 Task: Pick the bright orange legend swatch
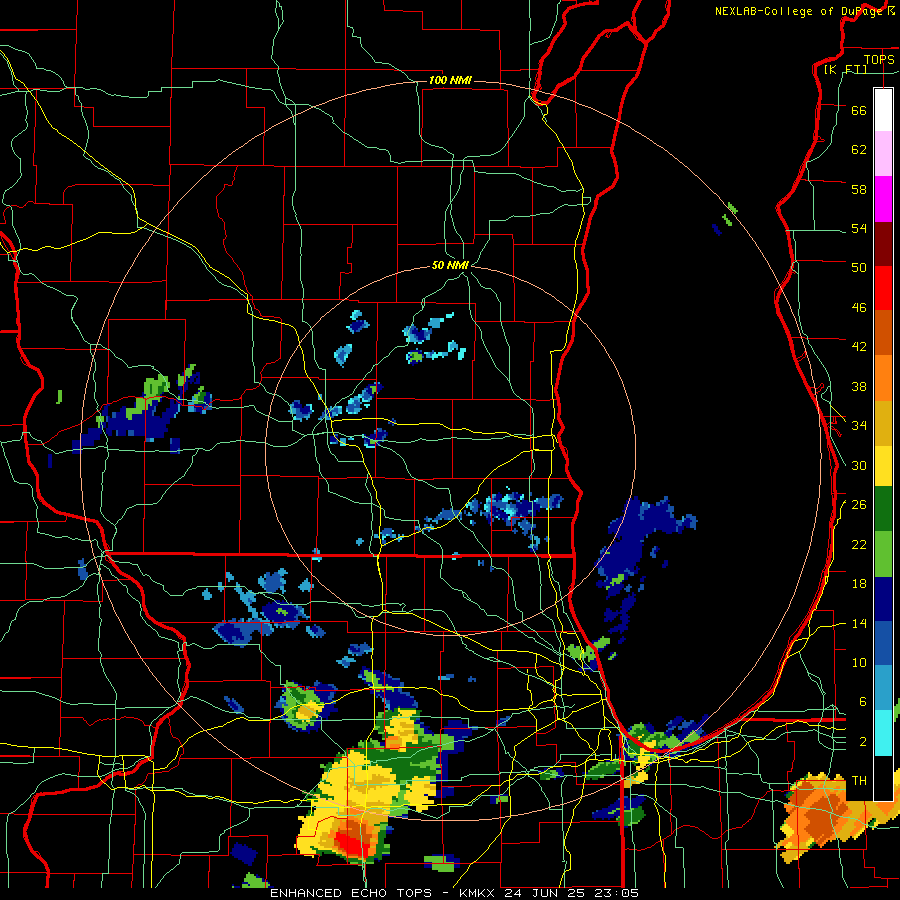coord(883,378)
